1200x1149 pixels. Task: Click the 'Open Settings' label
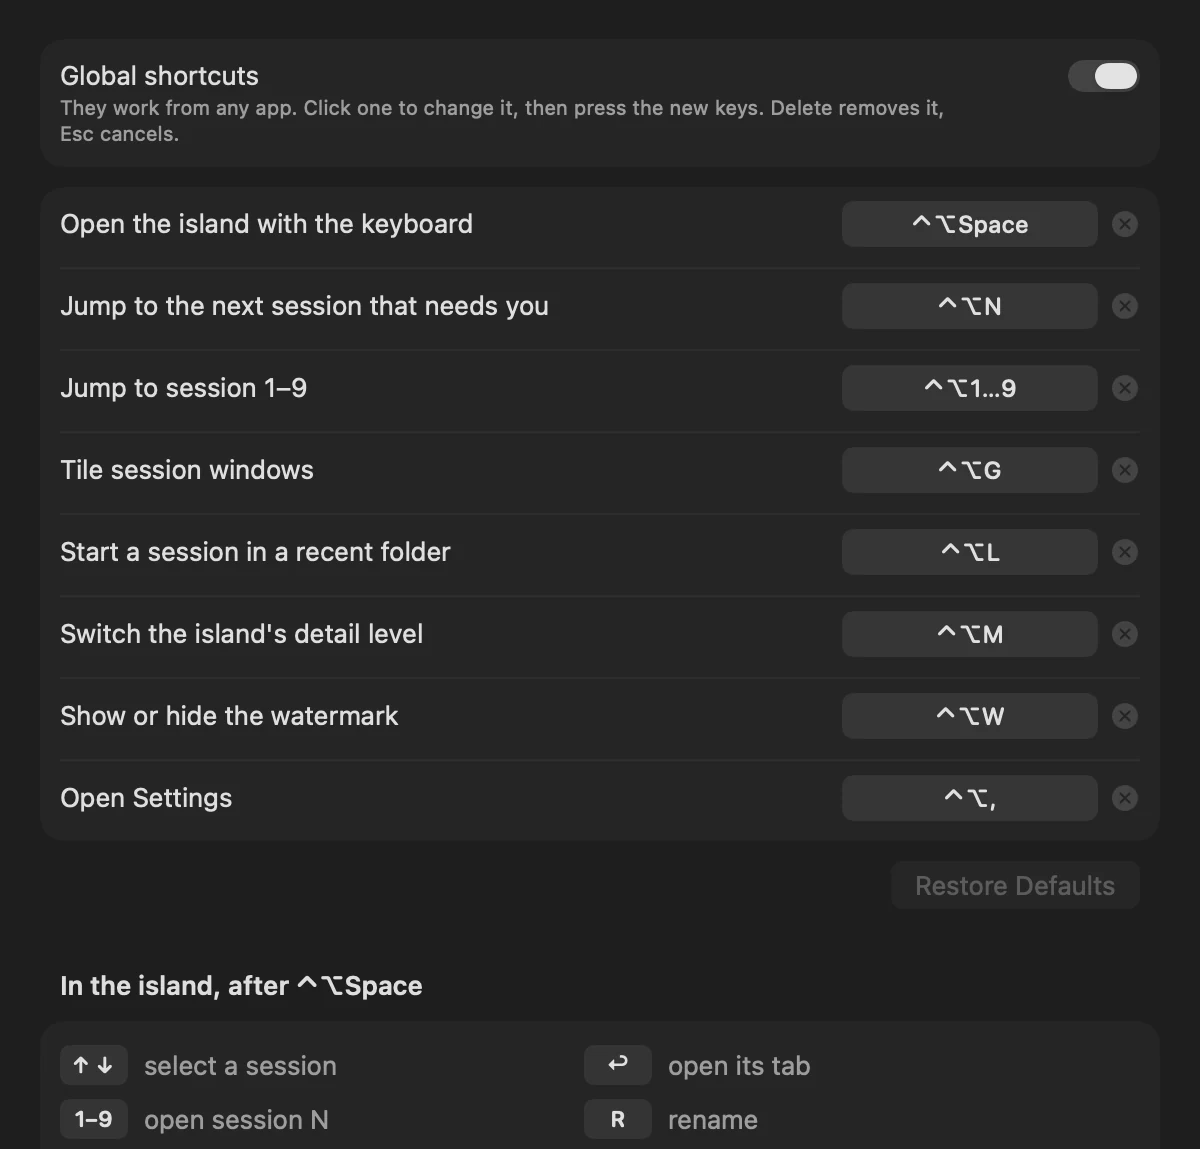click(x=146, y=798)
